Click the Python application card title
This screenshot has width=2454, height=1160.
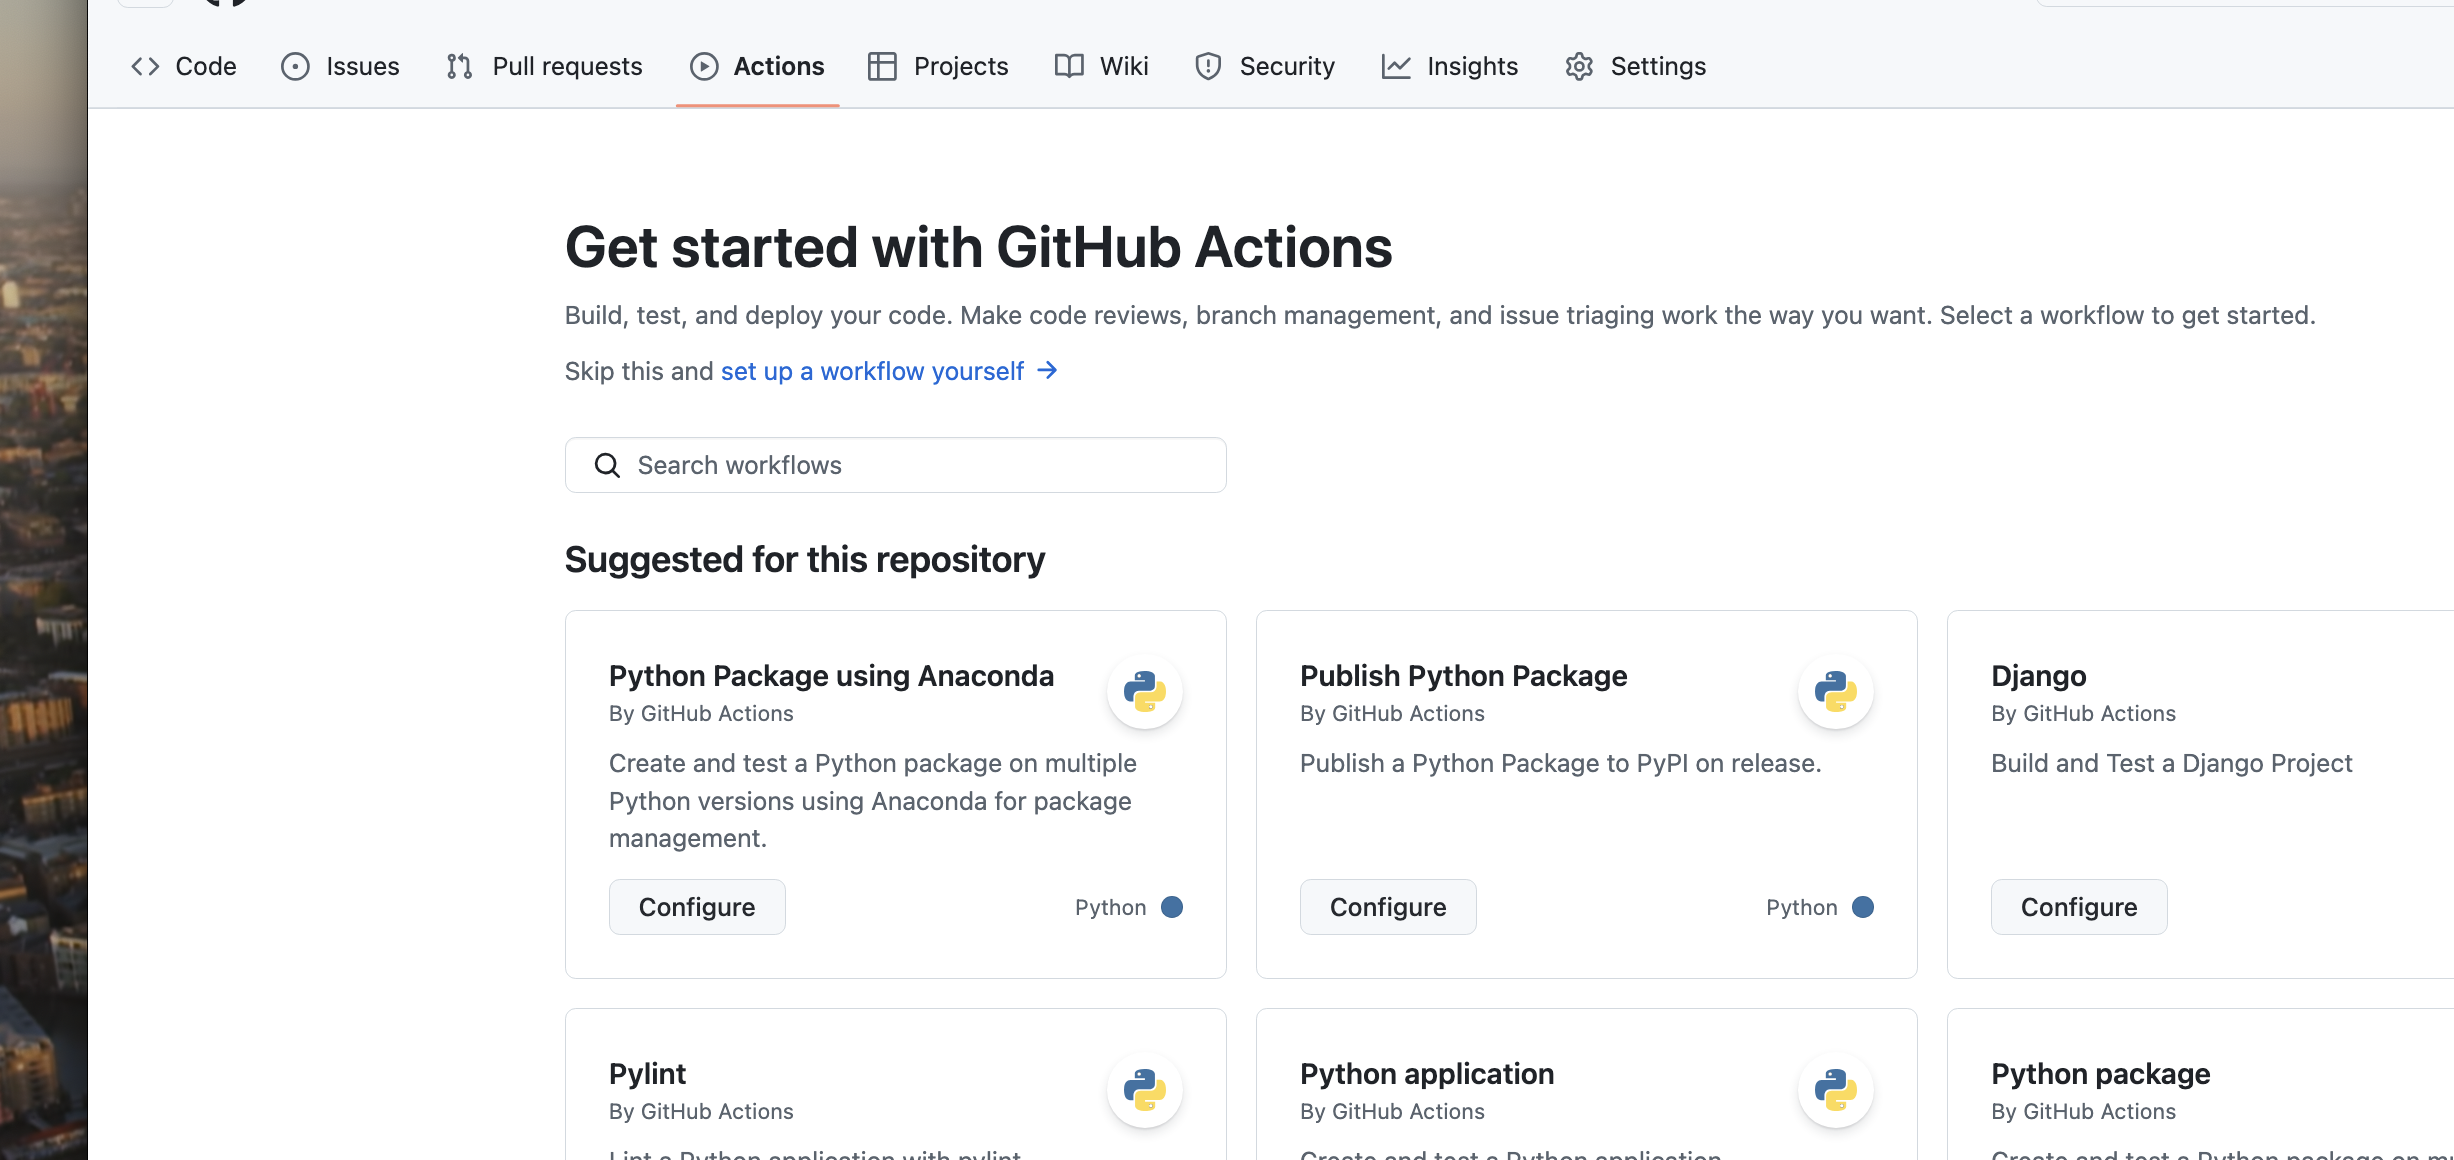[1427, 1074]
